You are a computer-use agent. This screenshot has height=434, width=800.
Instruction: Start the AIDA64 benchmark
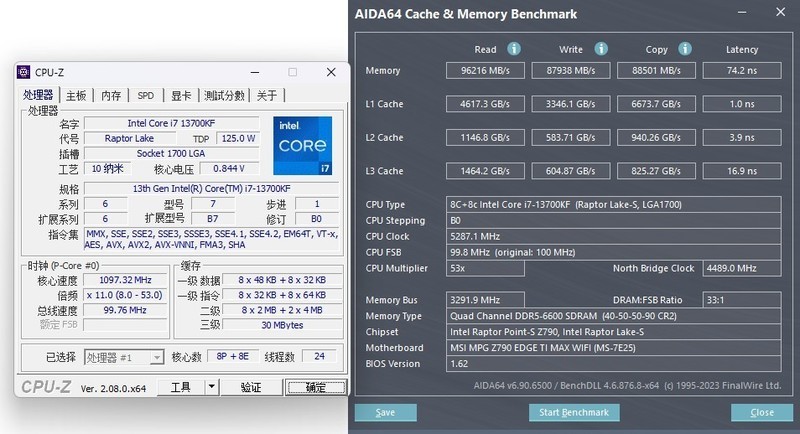[574, 413]
